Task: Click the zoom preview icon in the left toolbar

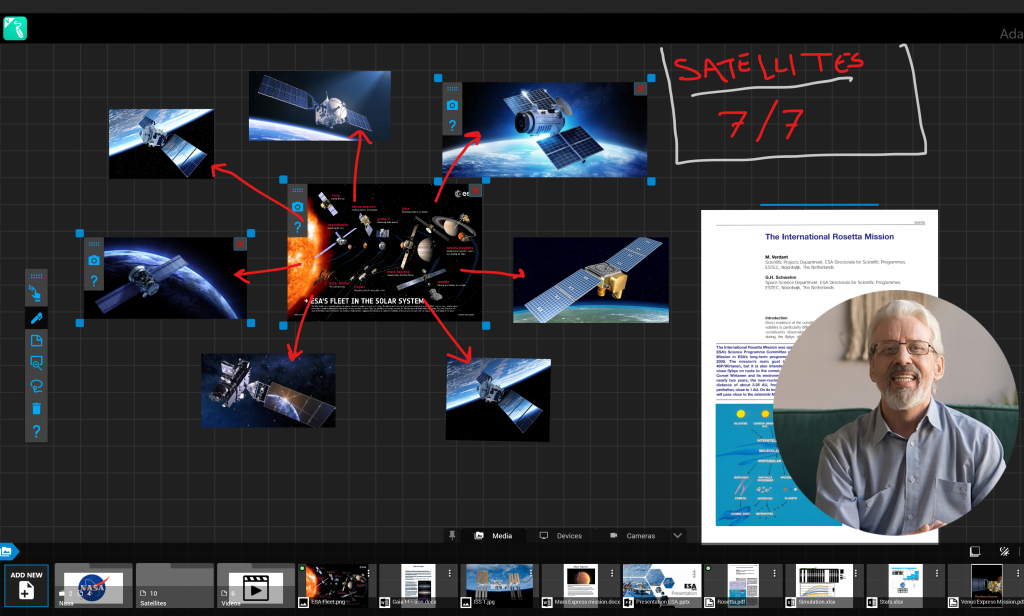Action: (36, 360)
